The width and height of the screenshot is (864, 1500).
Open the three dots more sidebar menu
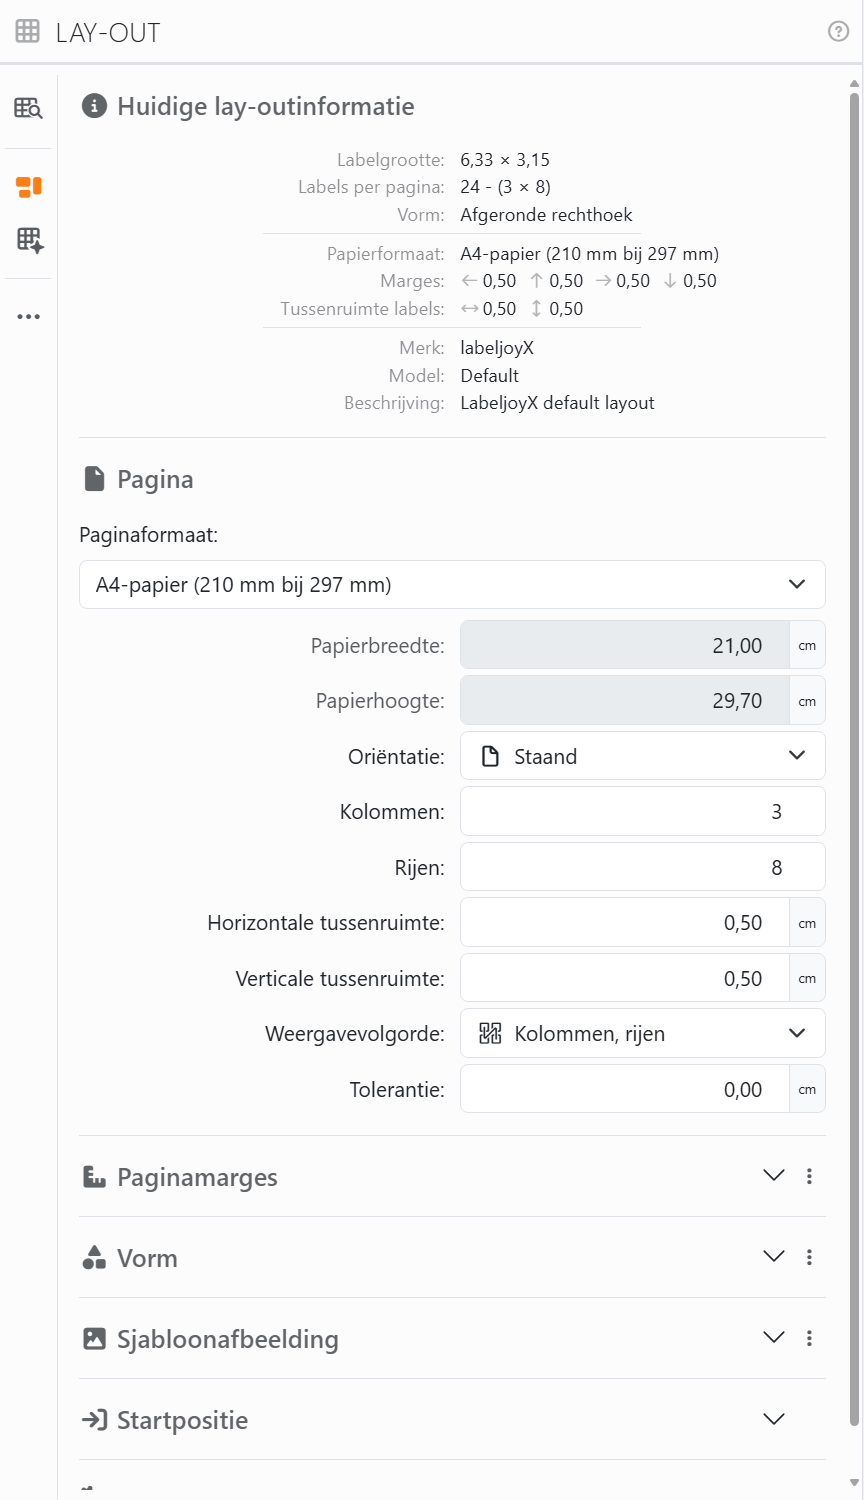coord(29,317)
